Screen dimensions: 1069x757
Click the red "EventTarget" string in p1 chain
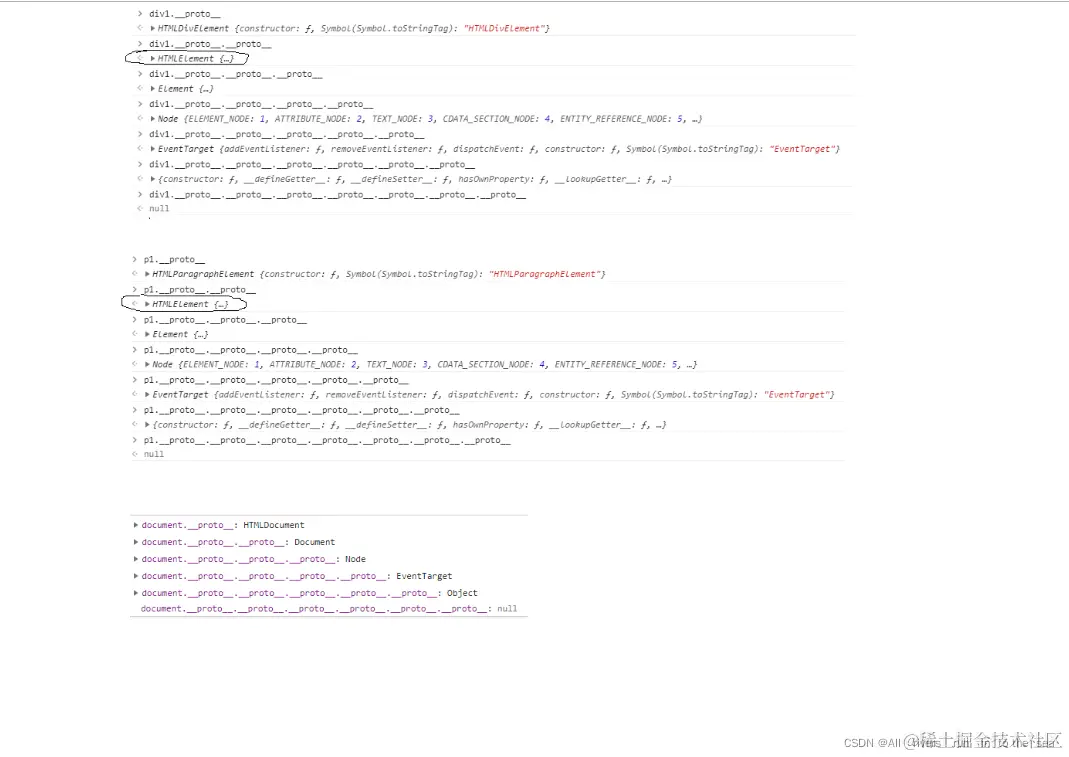[796, 394]
